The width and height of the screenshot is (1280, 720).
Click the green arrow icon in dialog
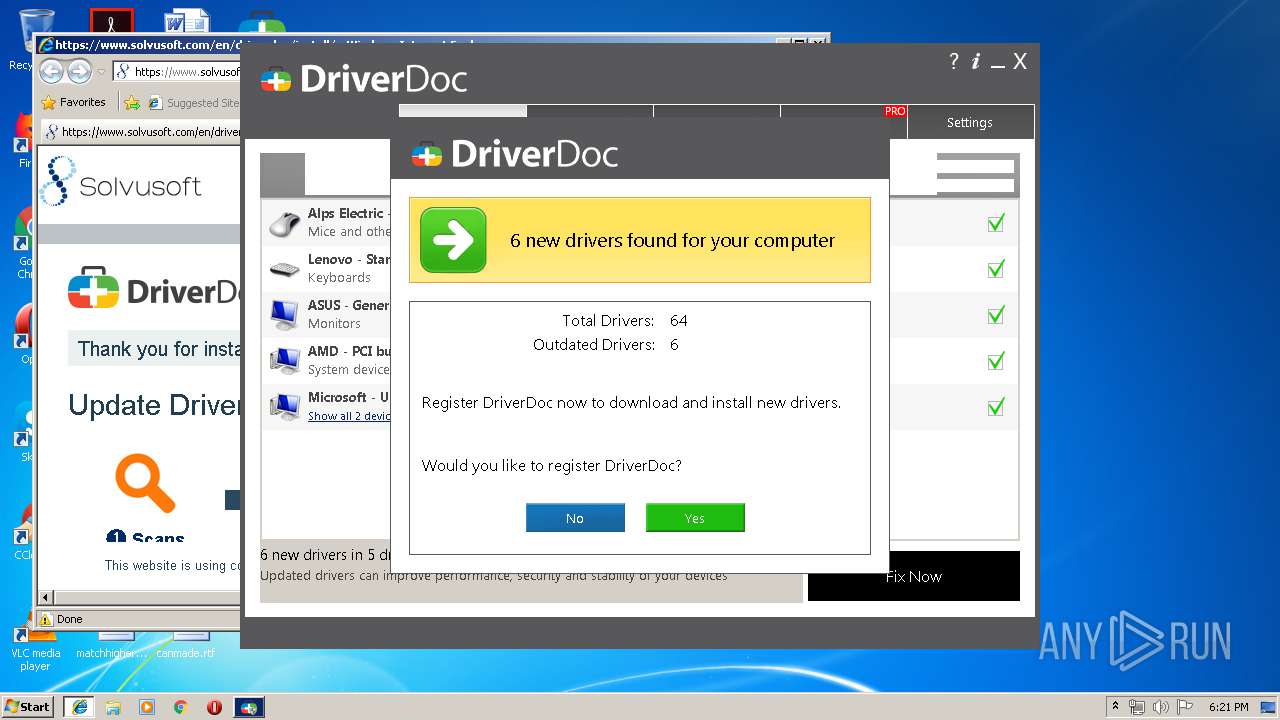453,240
